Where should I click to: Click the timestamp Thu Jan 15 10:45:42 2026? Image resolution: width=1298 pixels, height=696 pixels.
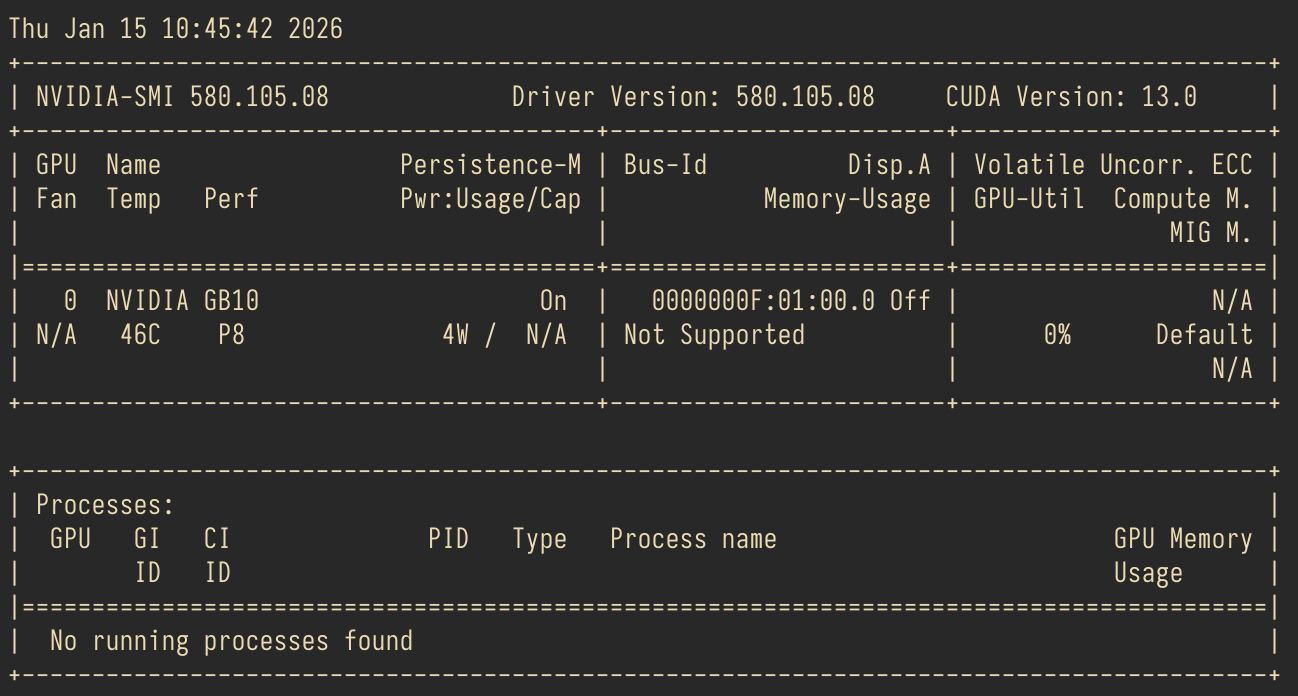pyautogui.click(x=176, y=29)
